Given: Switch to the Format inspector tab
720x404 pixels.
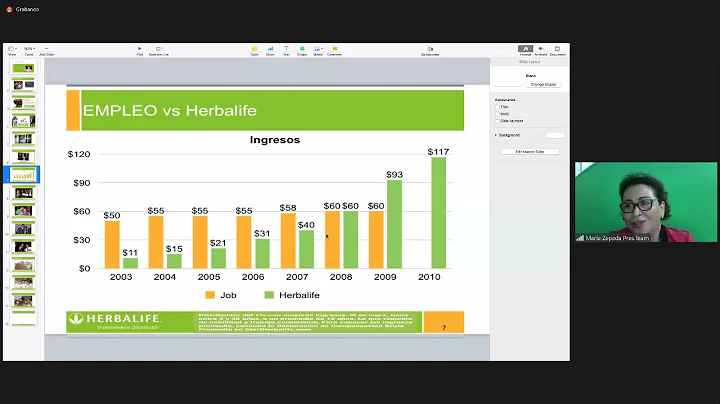Looking at the screenshot, I should [525, 49].
